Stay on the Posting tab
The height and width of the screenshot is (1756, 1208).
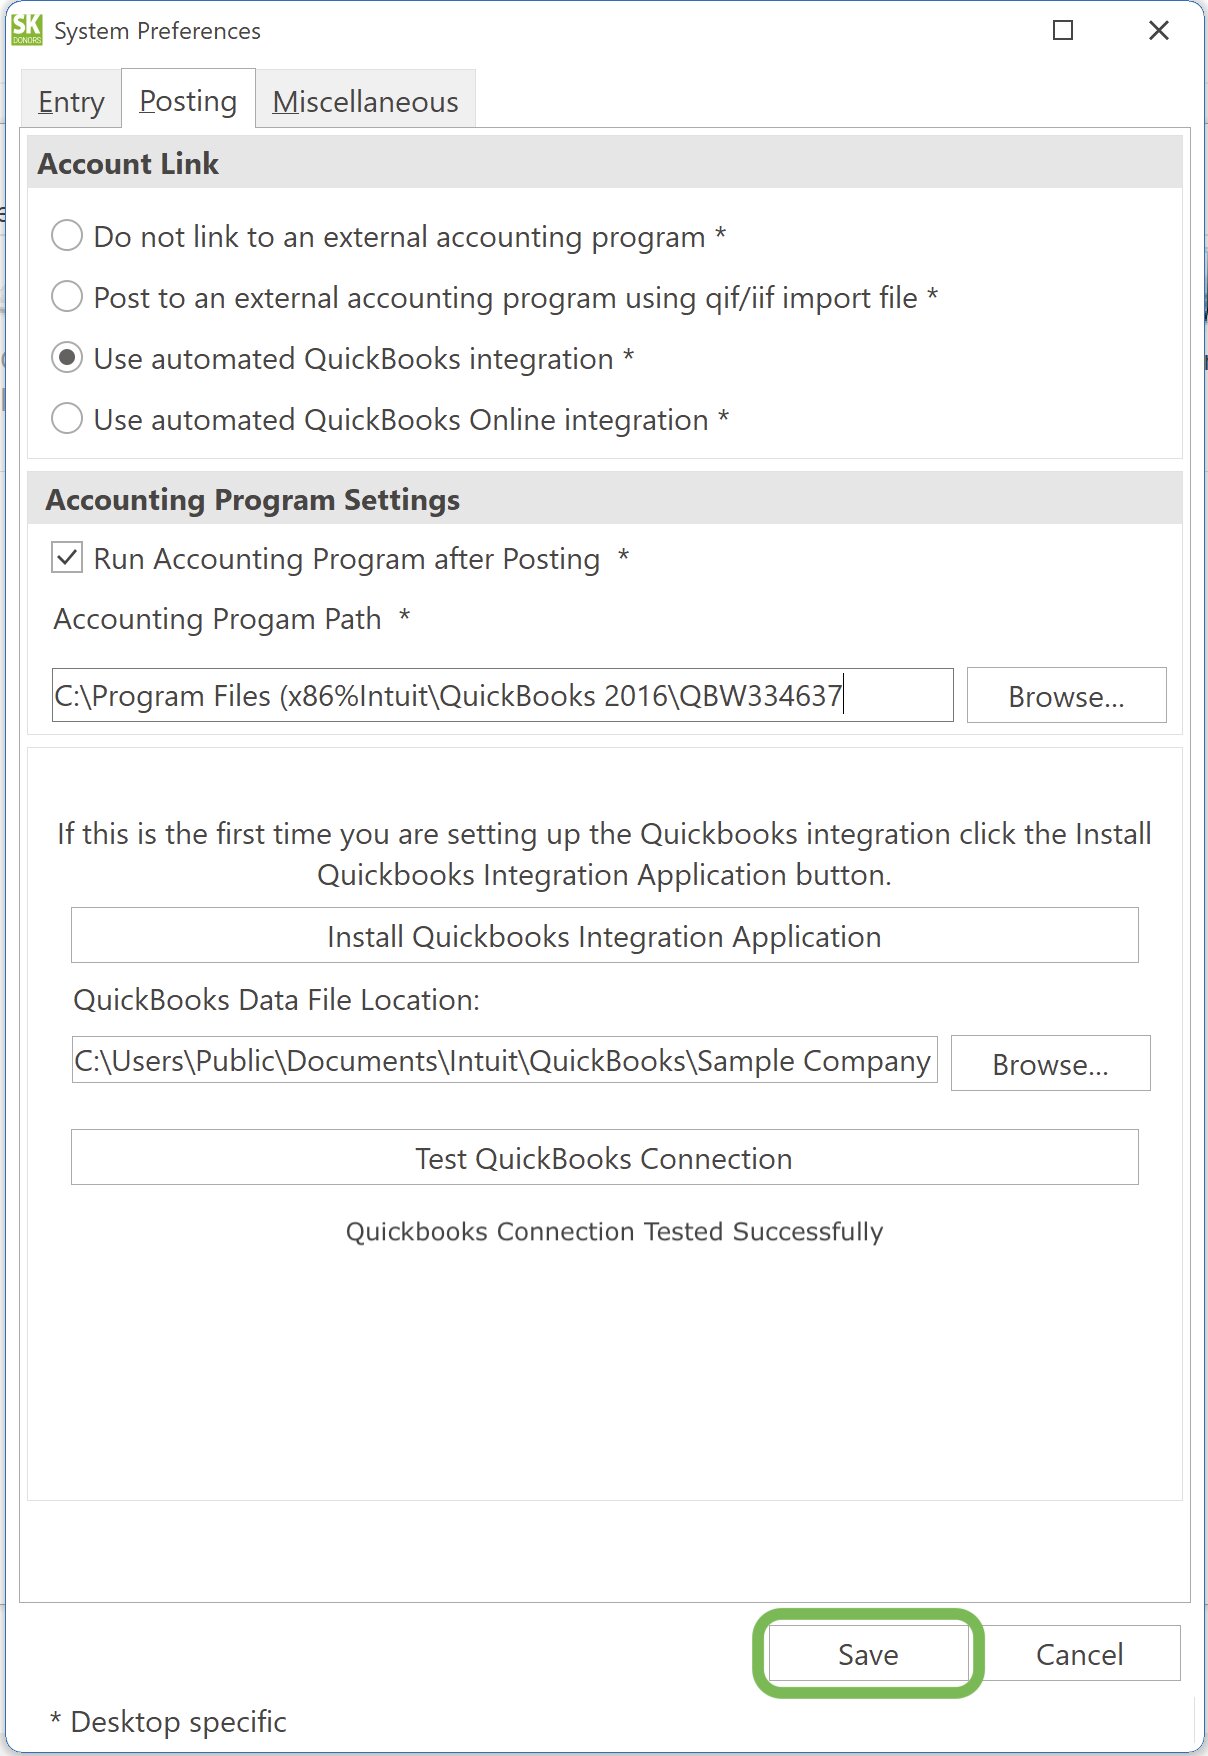pos(187,100)
